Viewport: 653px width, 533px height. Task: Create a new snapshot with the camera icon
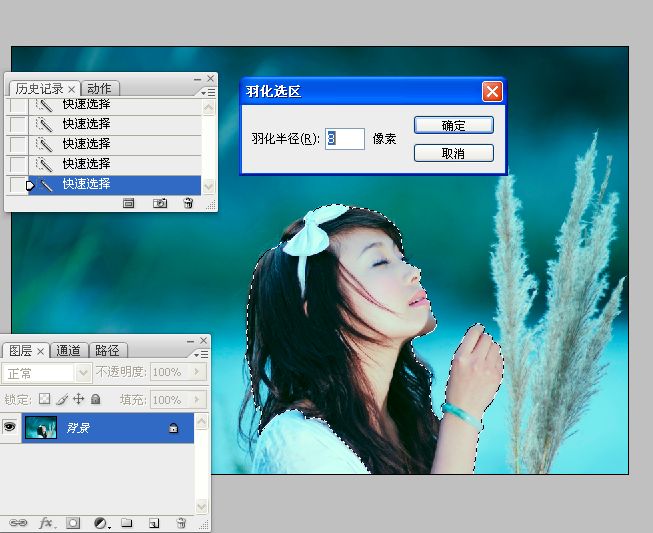point(159,203)
